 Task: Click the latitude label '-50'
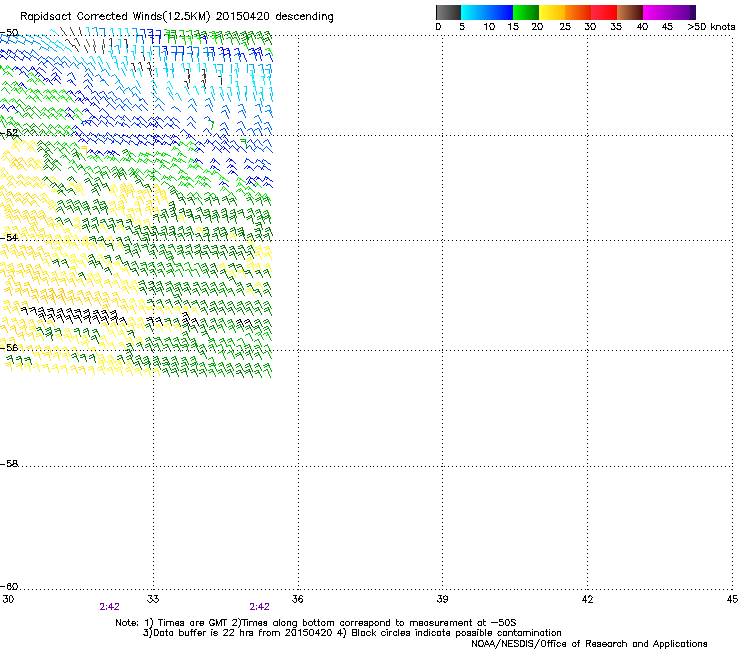[9, 33]
